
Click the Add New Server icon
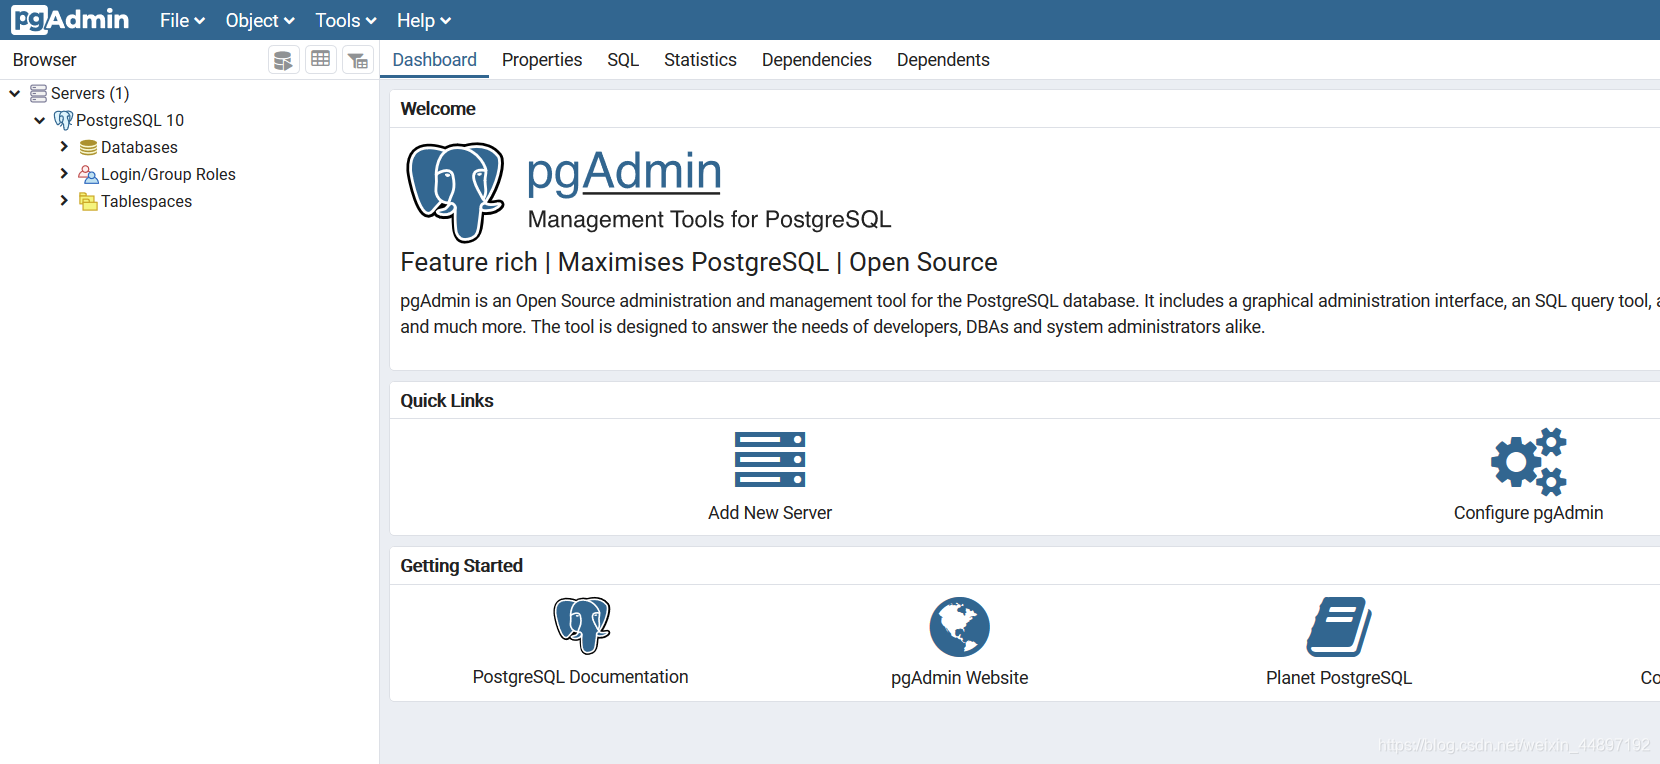pos(770,460)
